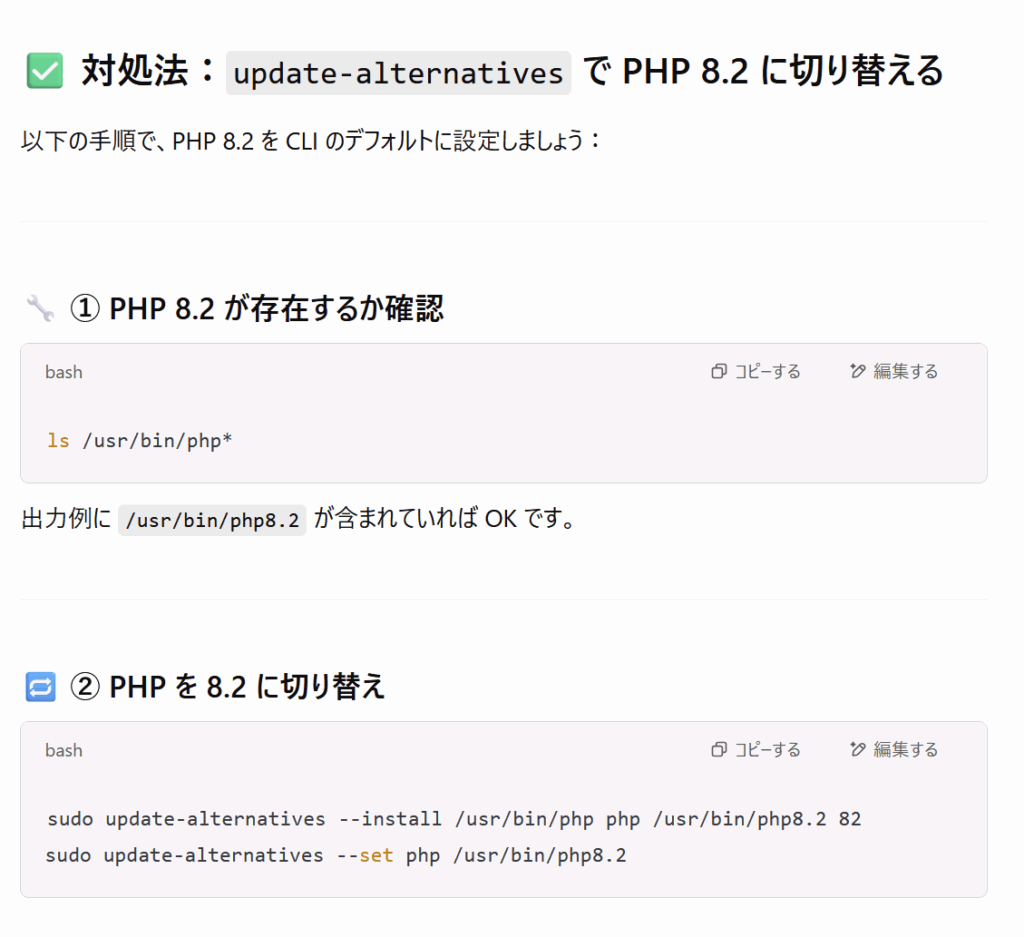This screenshot has height=937, width=1024.
Task: Click copy icon in second bash block
Action: coord(718,750)
